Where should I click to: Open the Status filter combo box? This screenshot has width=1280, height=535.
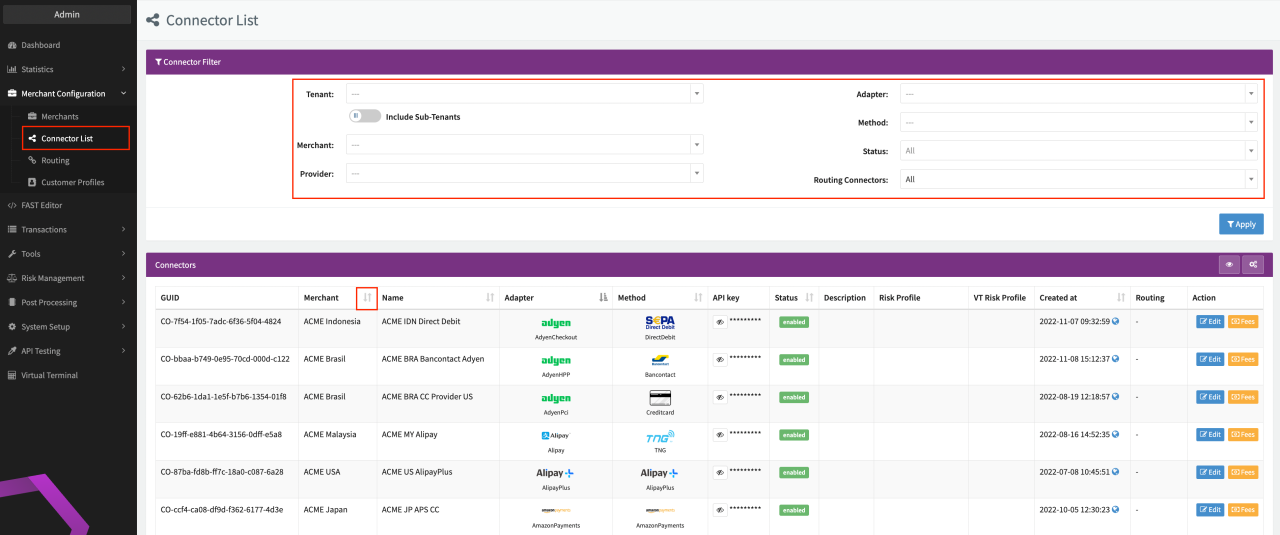pyautogui.click(x=1078, y=151)
